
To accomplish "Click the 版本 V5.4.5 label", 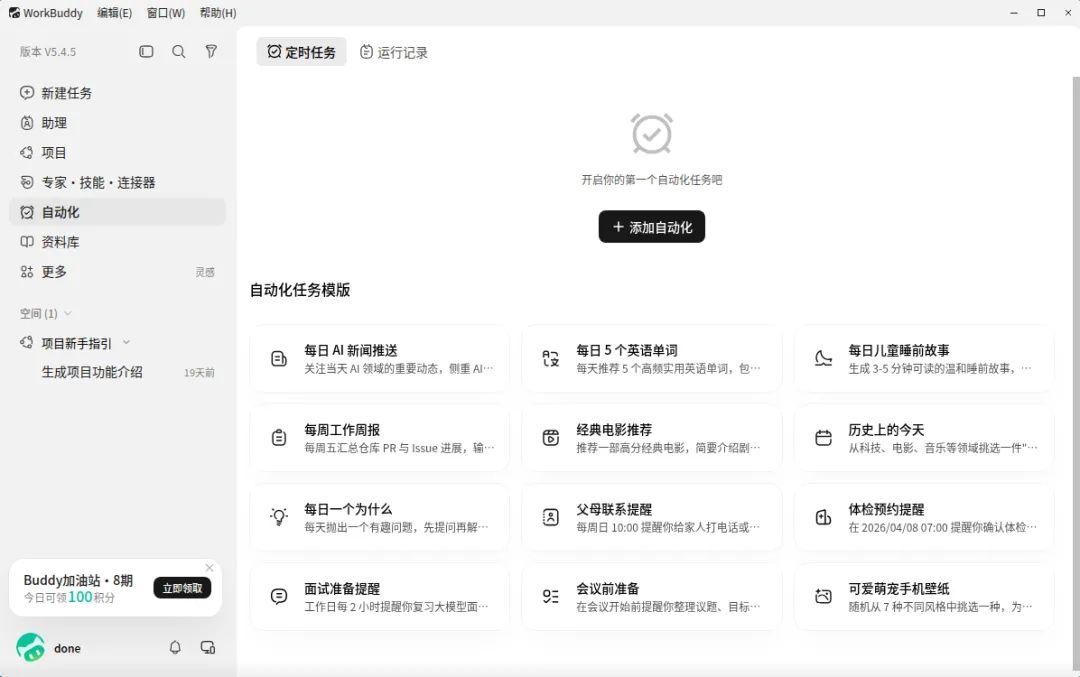I will coord(48,52).
